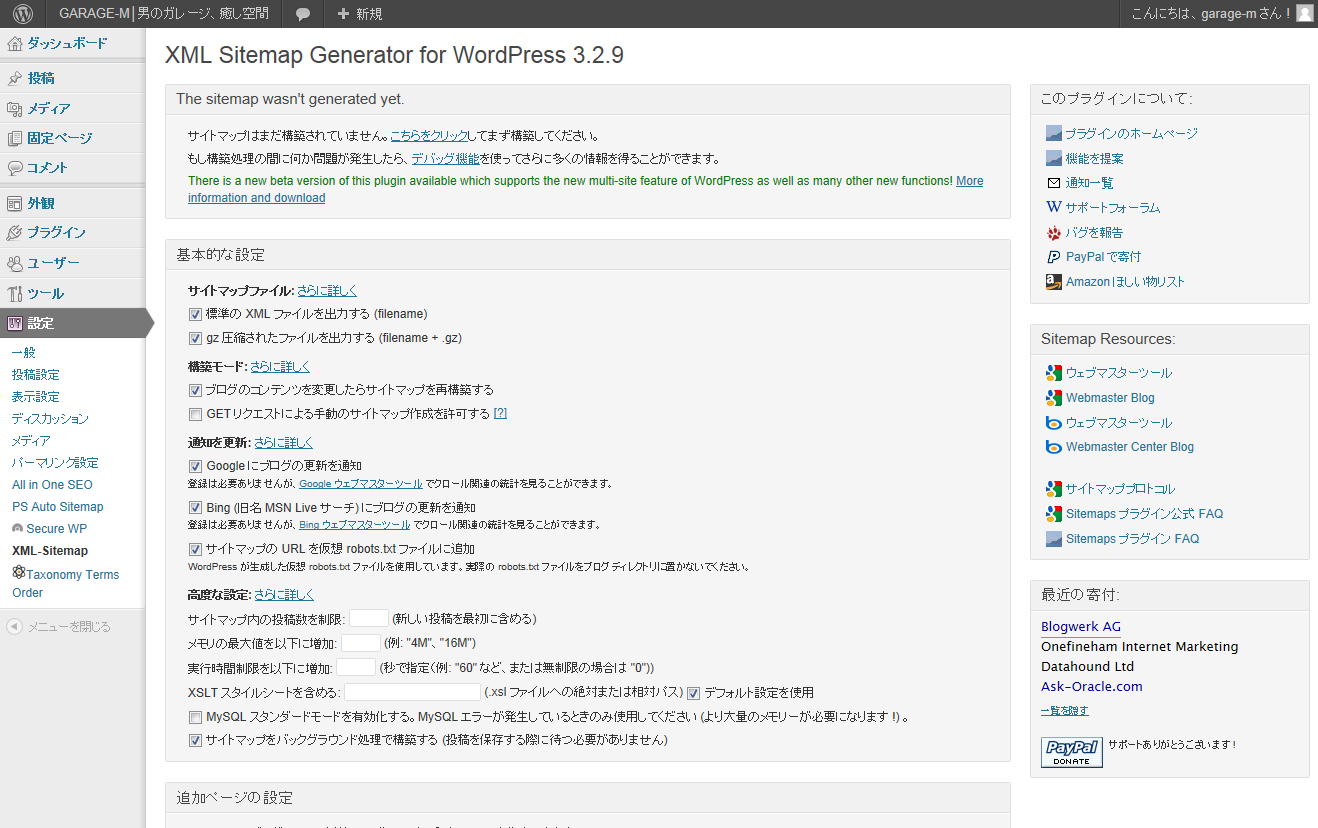This screenshot has width=1318, height=828.
Task: Open the comments bubble in admin bar
Action: (x=303, y=14)
